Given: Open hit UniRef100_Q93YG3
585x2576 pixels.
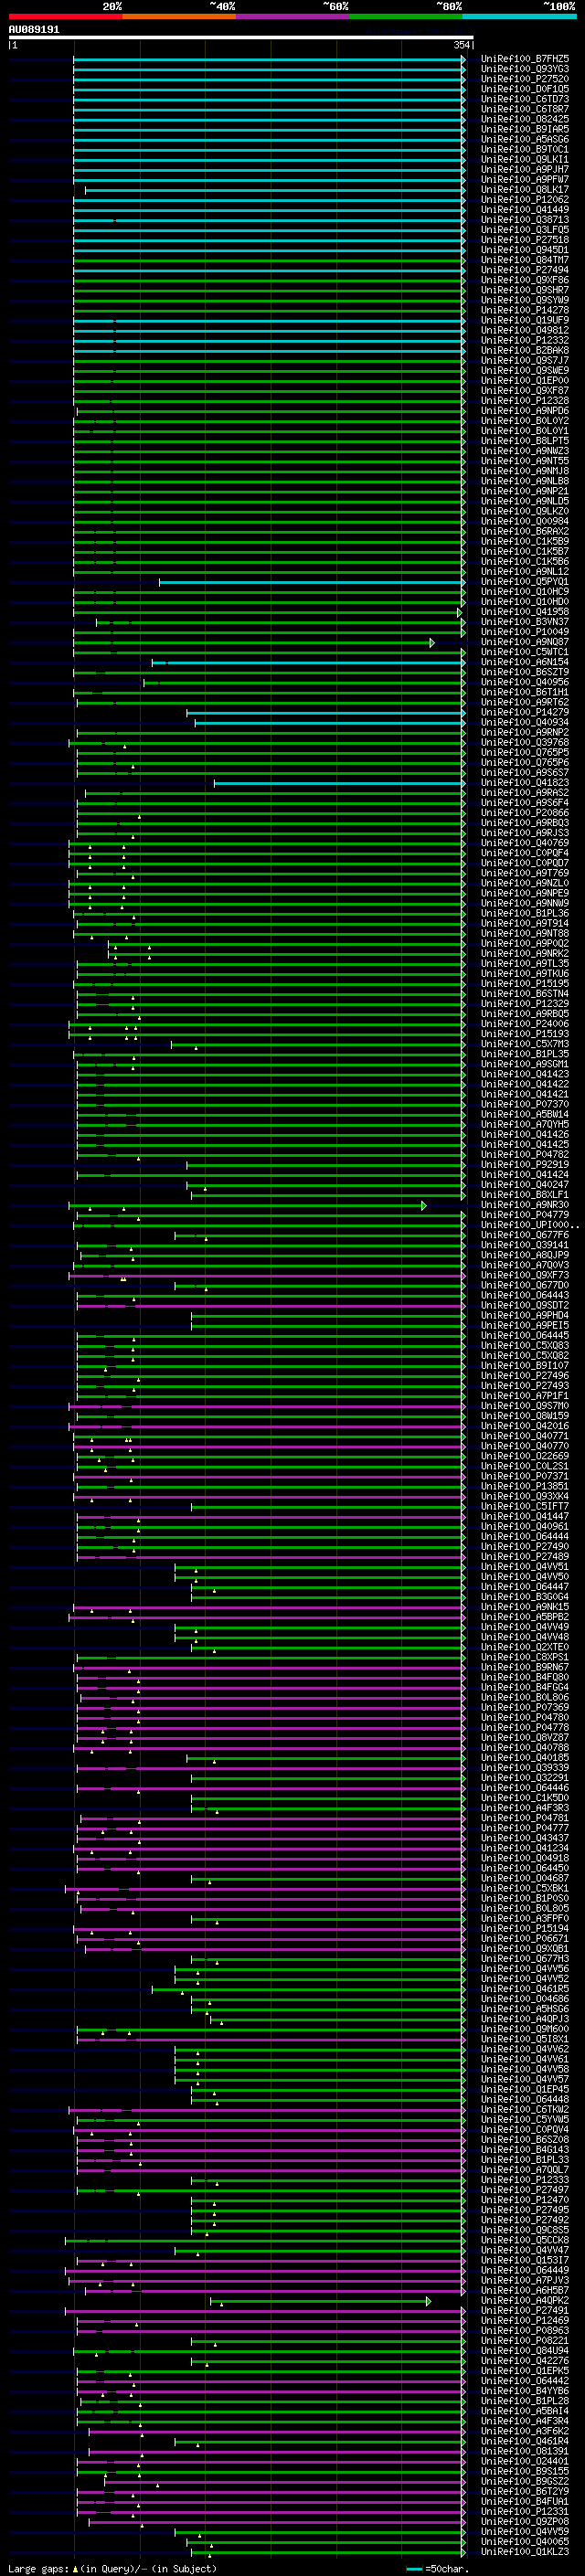Looking at the screenshot, I should (525, 69).
